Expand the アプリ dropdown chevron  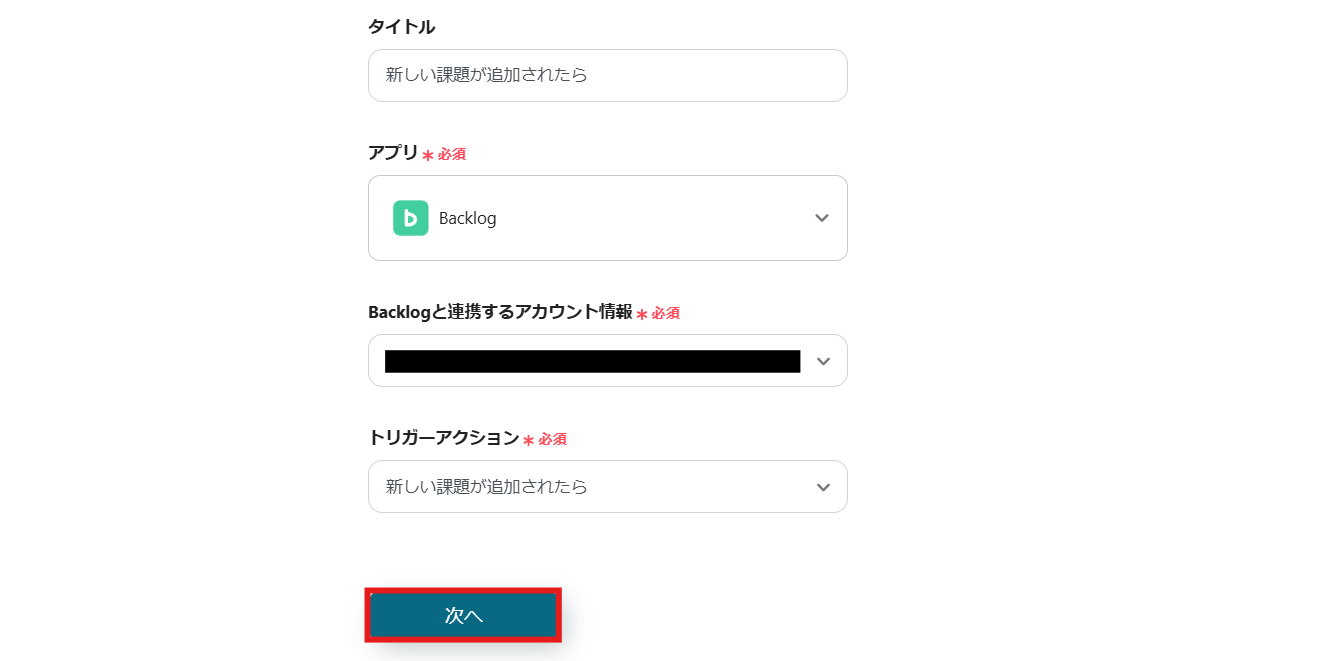pos(822,218)
